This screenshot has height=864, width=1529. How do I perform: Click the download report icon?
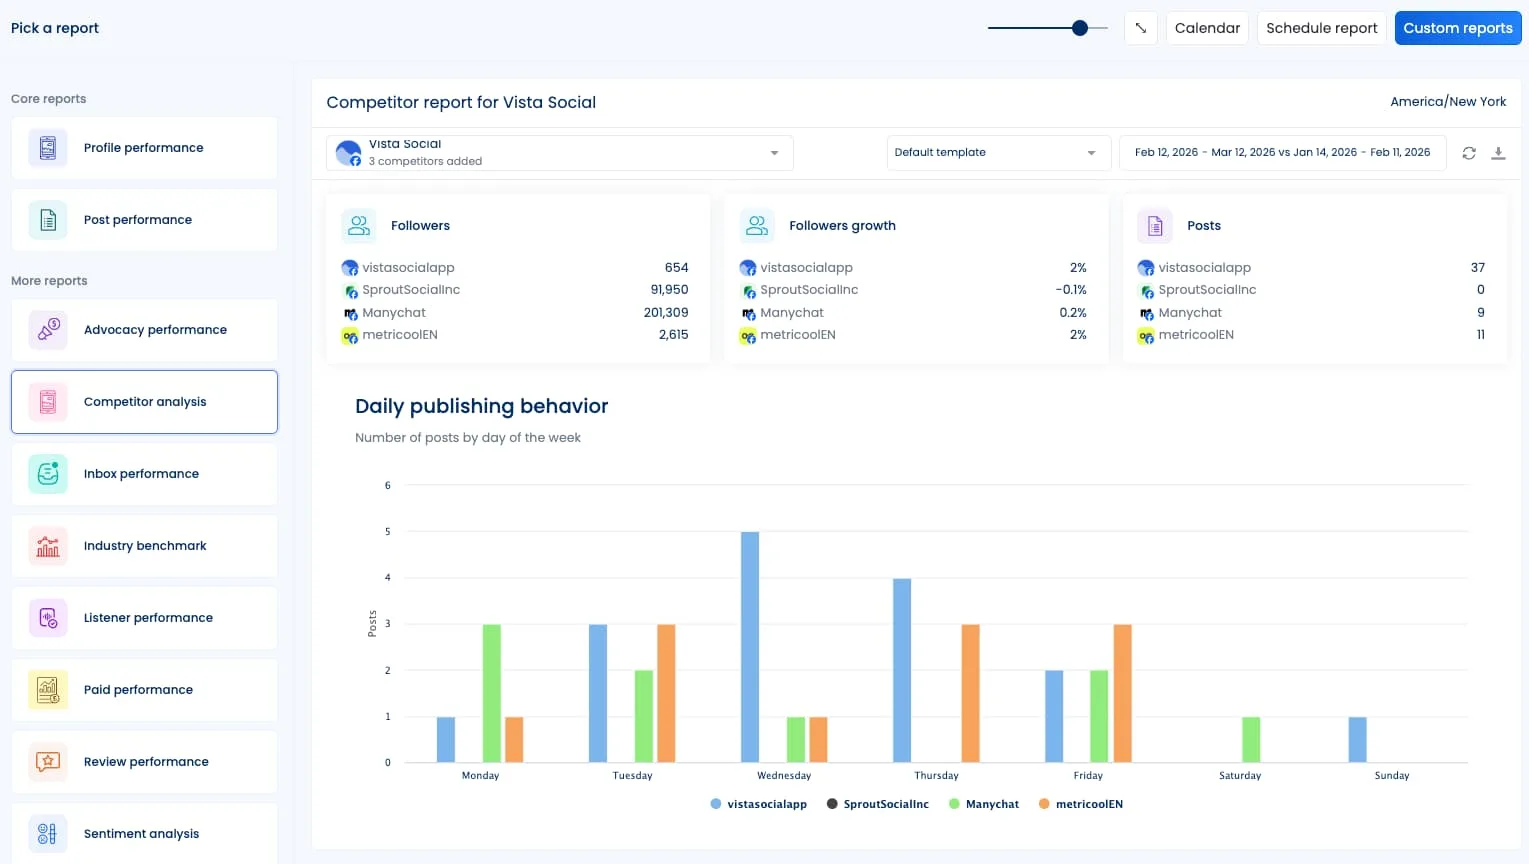pos(1498,152)
